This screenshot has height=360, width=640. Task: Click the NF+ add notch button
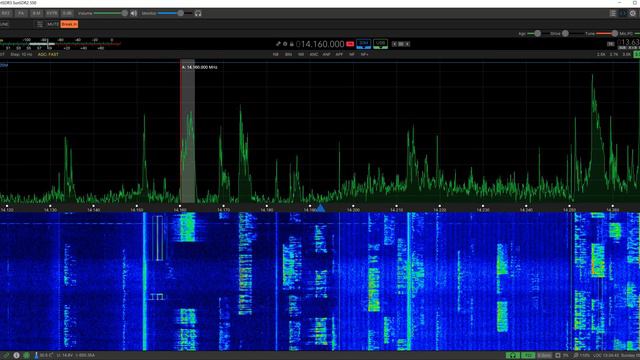point(364,54)
